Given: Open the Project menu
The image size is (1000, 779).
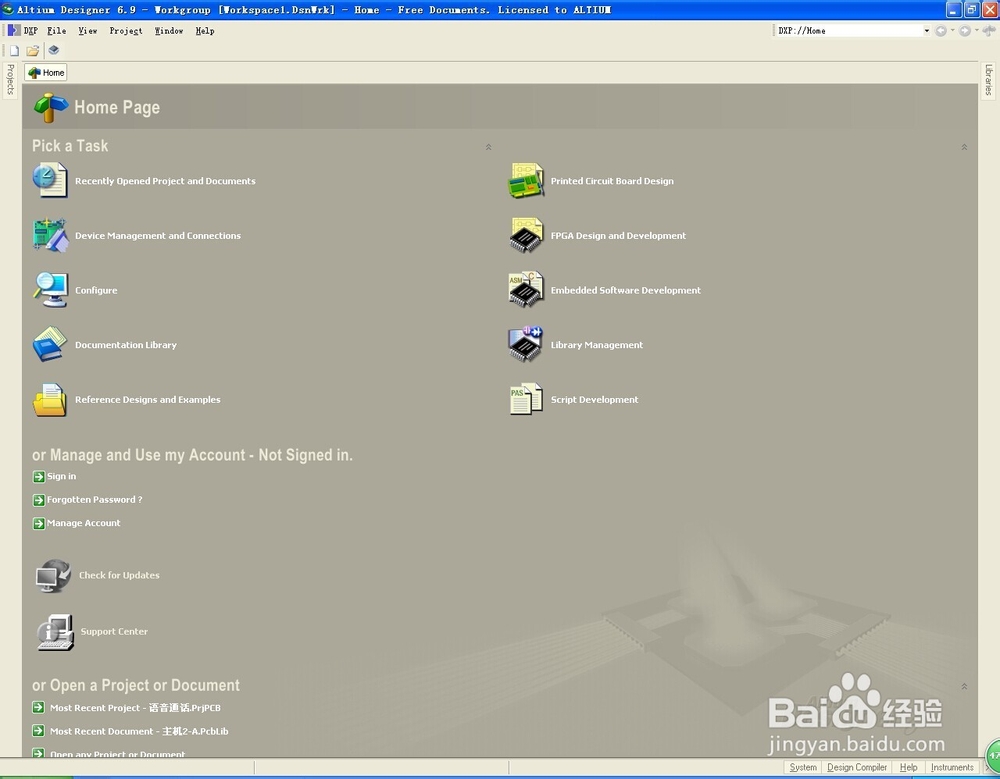Looking at the screenshot, I should 126,31.
